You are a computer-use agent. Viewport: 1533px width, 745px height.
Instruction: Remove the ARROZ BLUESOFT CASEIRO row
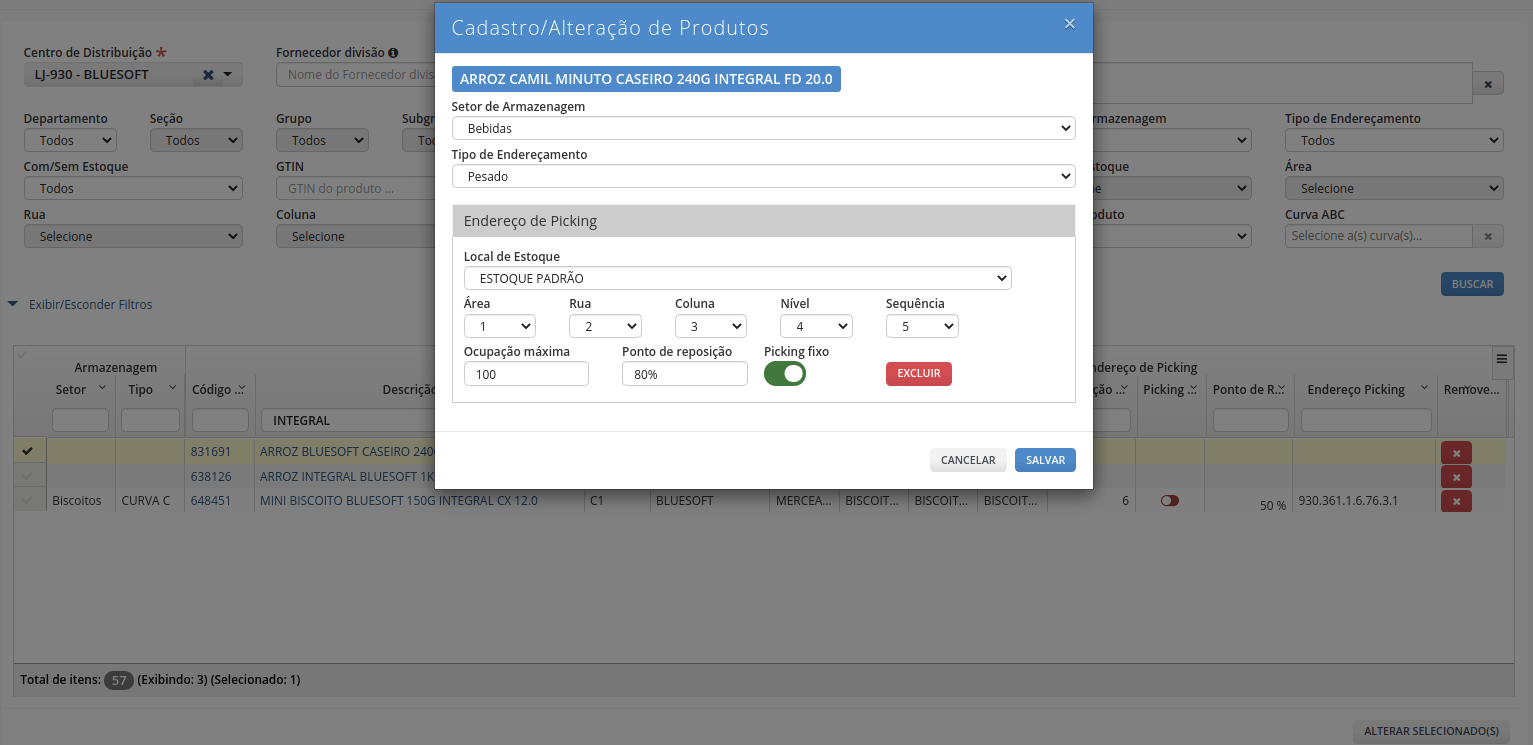coord(1456,453)
